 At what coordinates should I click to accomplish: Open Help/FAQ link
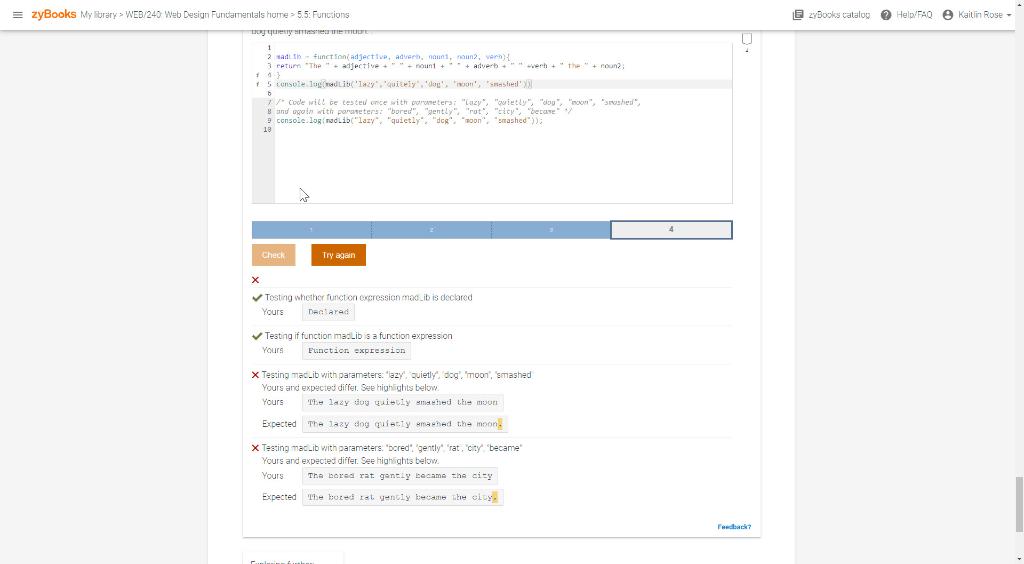[x=914, y=14]
